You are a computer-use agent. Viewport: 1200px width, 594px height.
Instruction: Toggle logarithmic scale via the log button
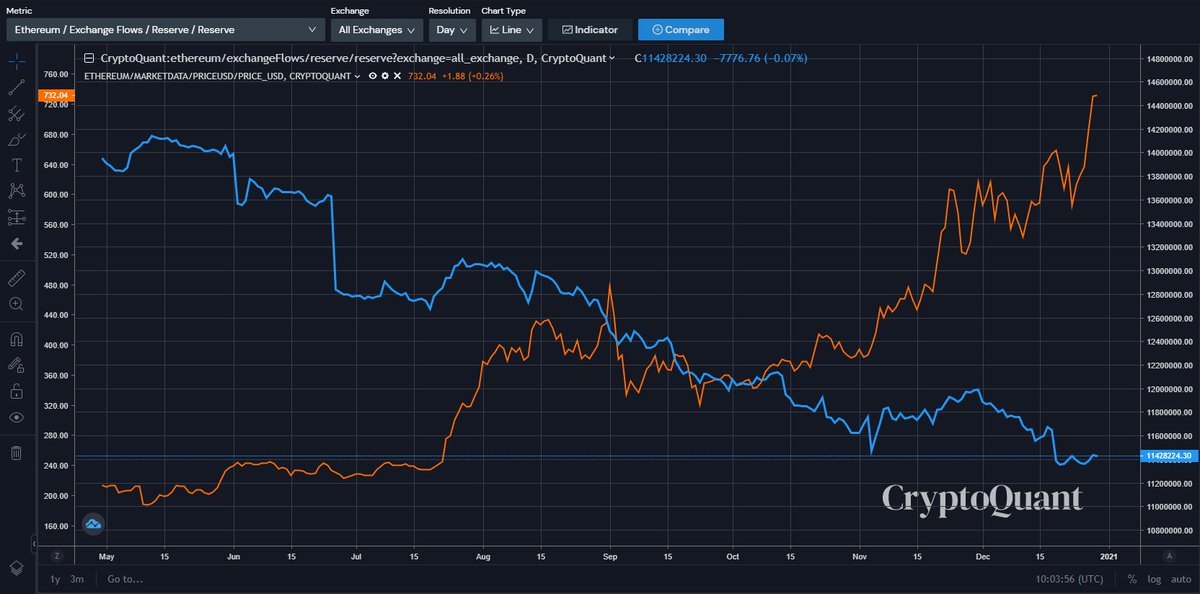1153,578
